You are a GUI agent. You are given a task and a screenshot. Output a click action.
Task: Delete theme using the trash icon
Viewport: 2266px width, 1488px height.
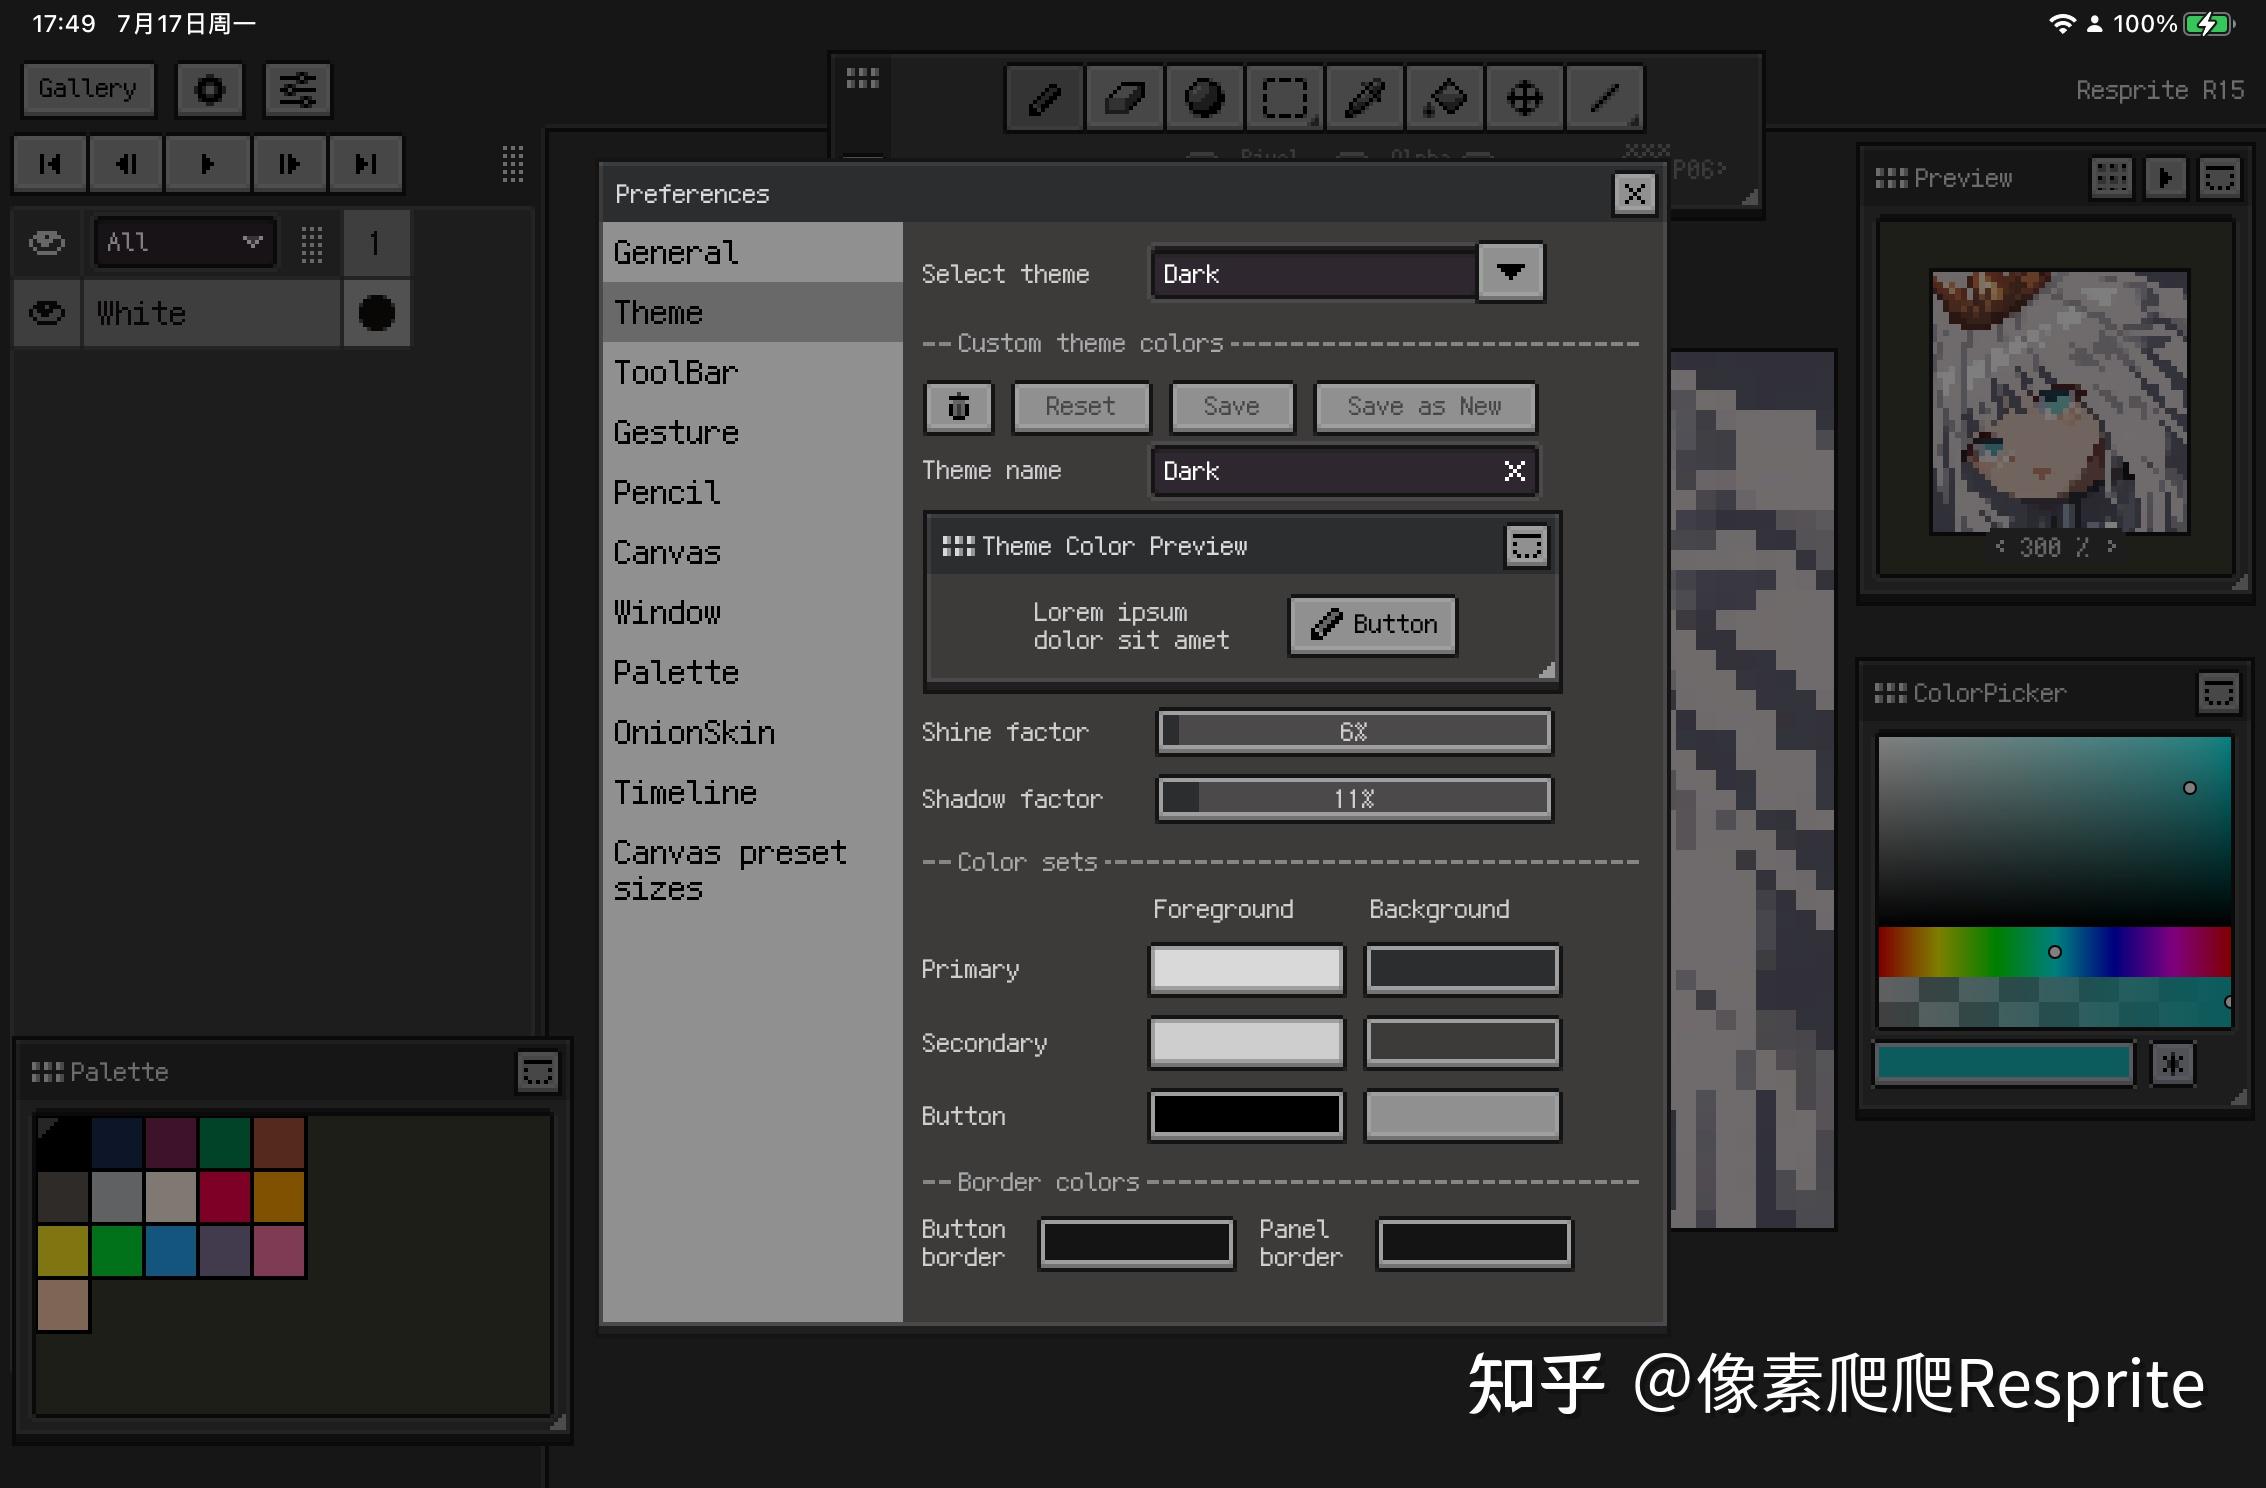[958, 407]
